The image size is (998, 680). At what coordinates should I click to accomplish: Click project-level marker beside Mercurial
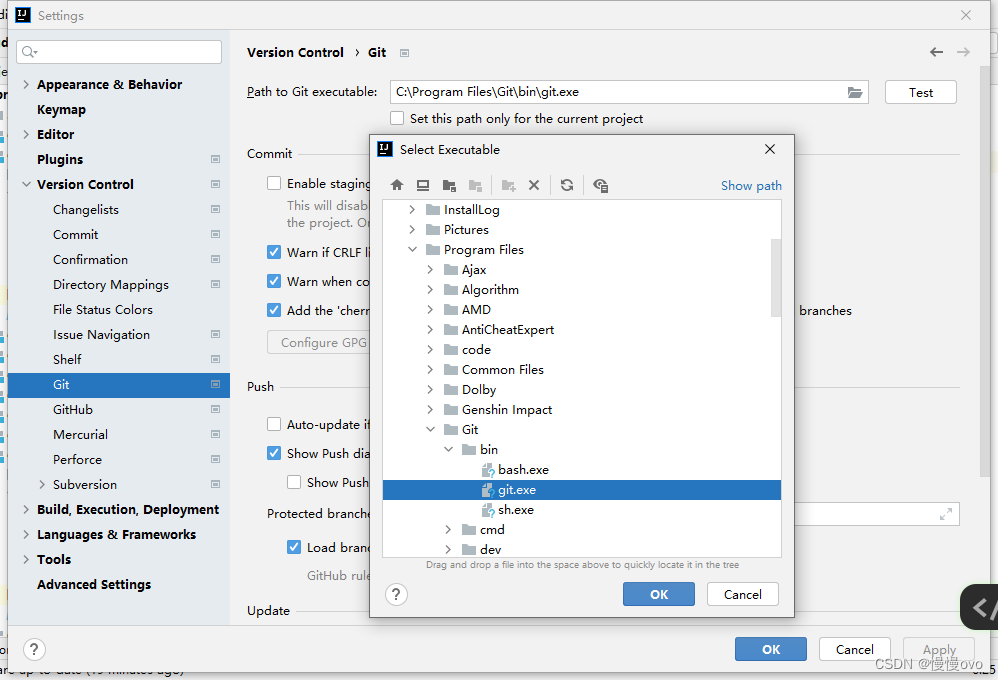[x=216, y=434]
